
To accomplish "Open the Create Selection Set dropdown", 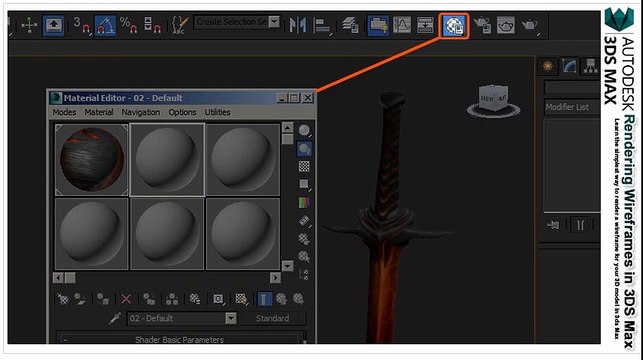I will [274, 22].
